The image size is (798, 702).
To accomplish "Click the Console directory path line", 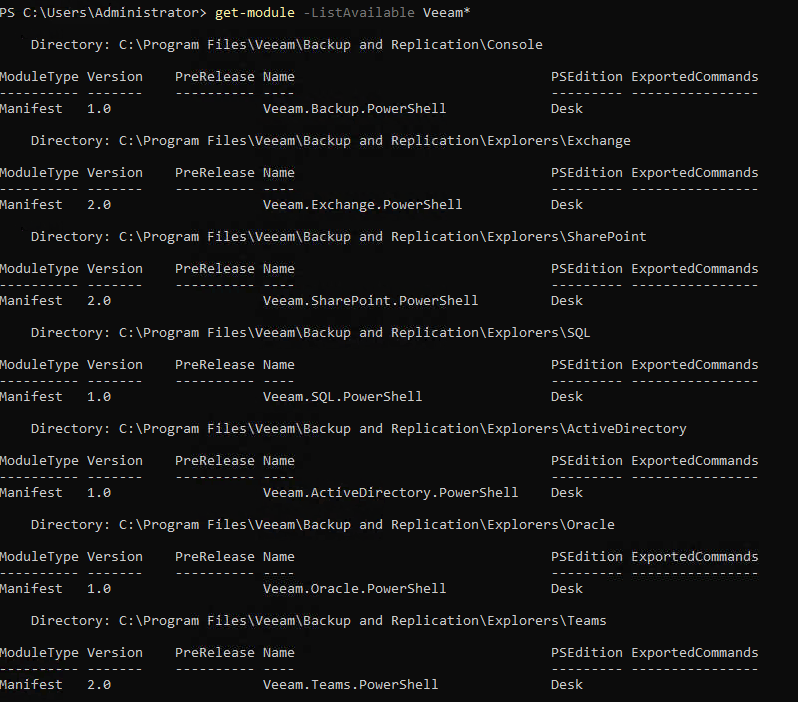I will pyautogui.click(x=287, y=45).
